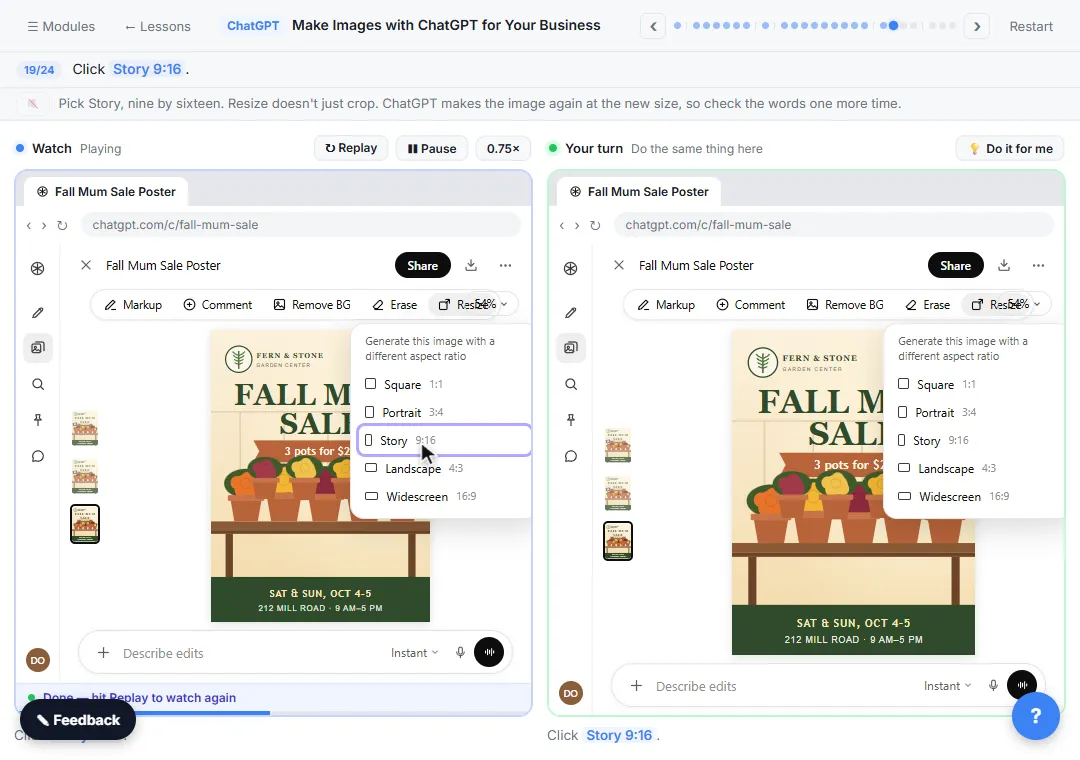Close the image editor in Your turn panel
1080x760 pixels.
tap(619, 265)
